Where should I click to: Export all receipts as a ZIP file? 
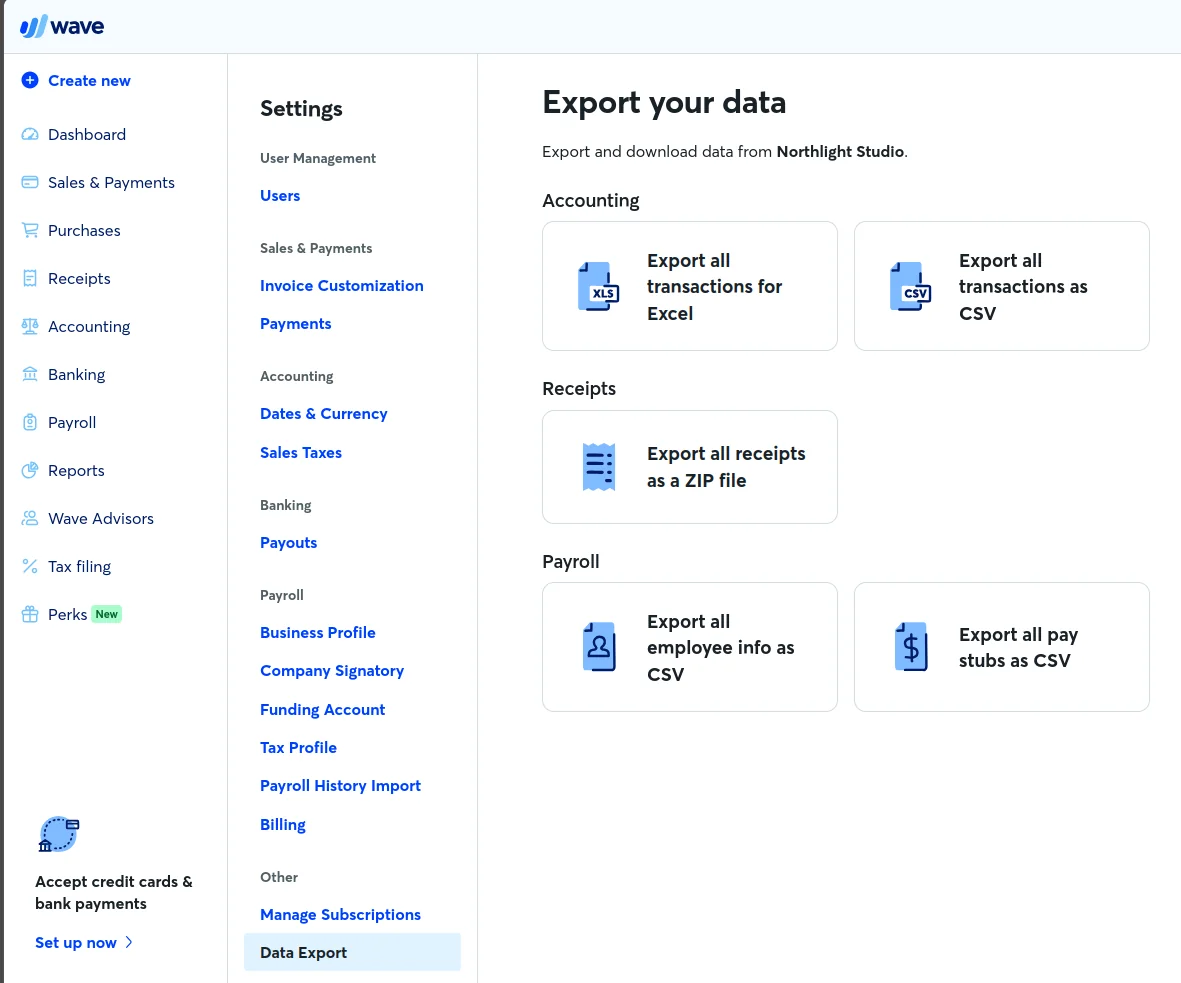click(690, 467)
